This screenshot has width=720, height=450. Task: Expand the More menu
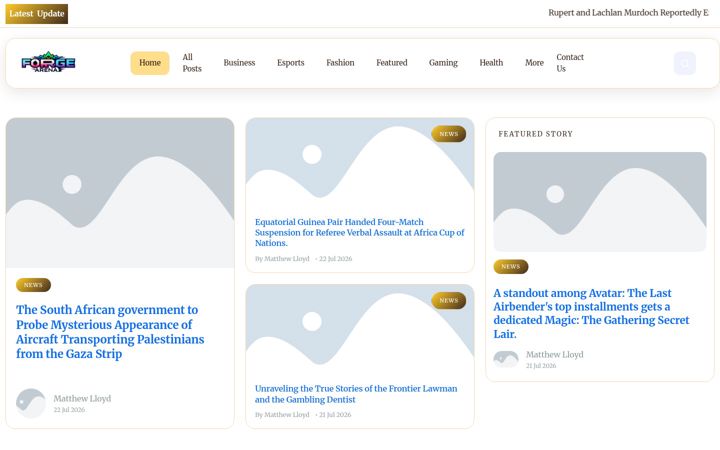(x=534, y=63)
